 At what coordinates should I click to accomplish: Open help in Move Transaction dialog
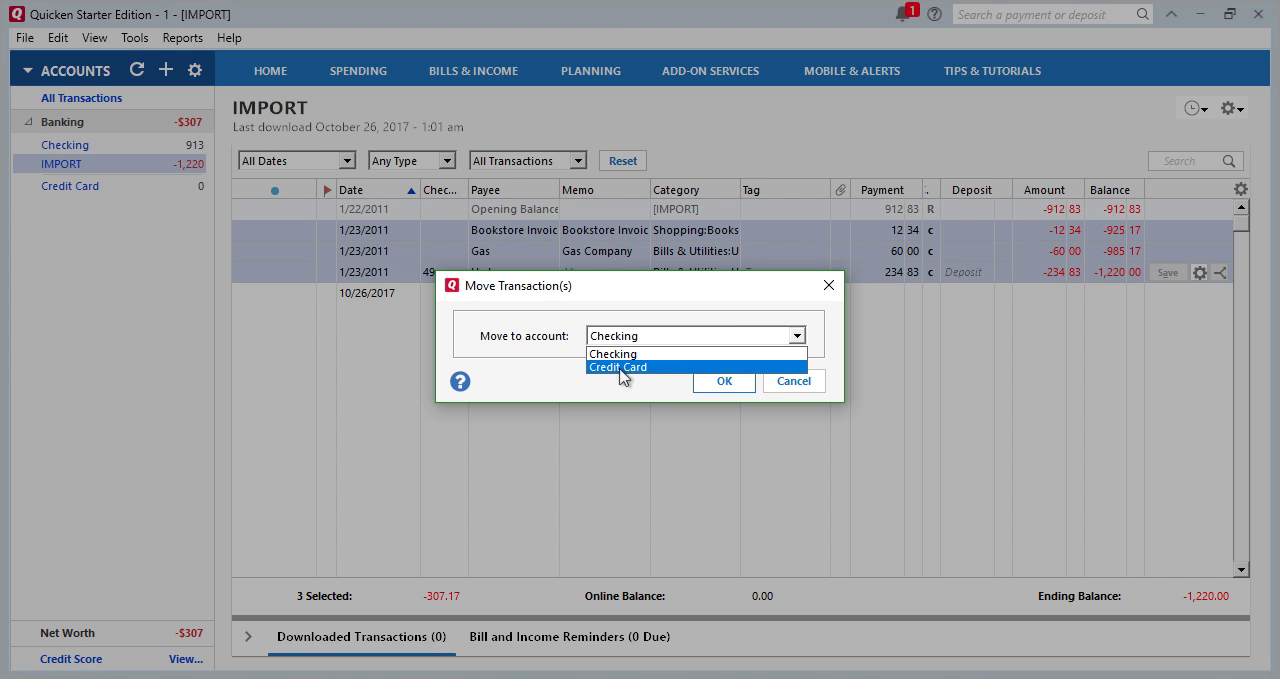click(x=460, y=381)
